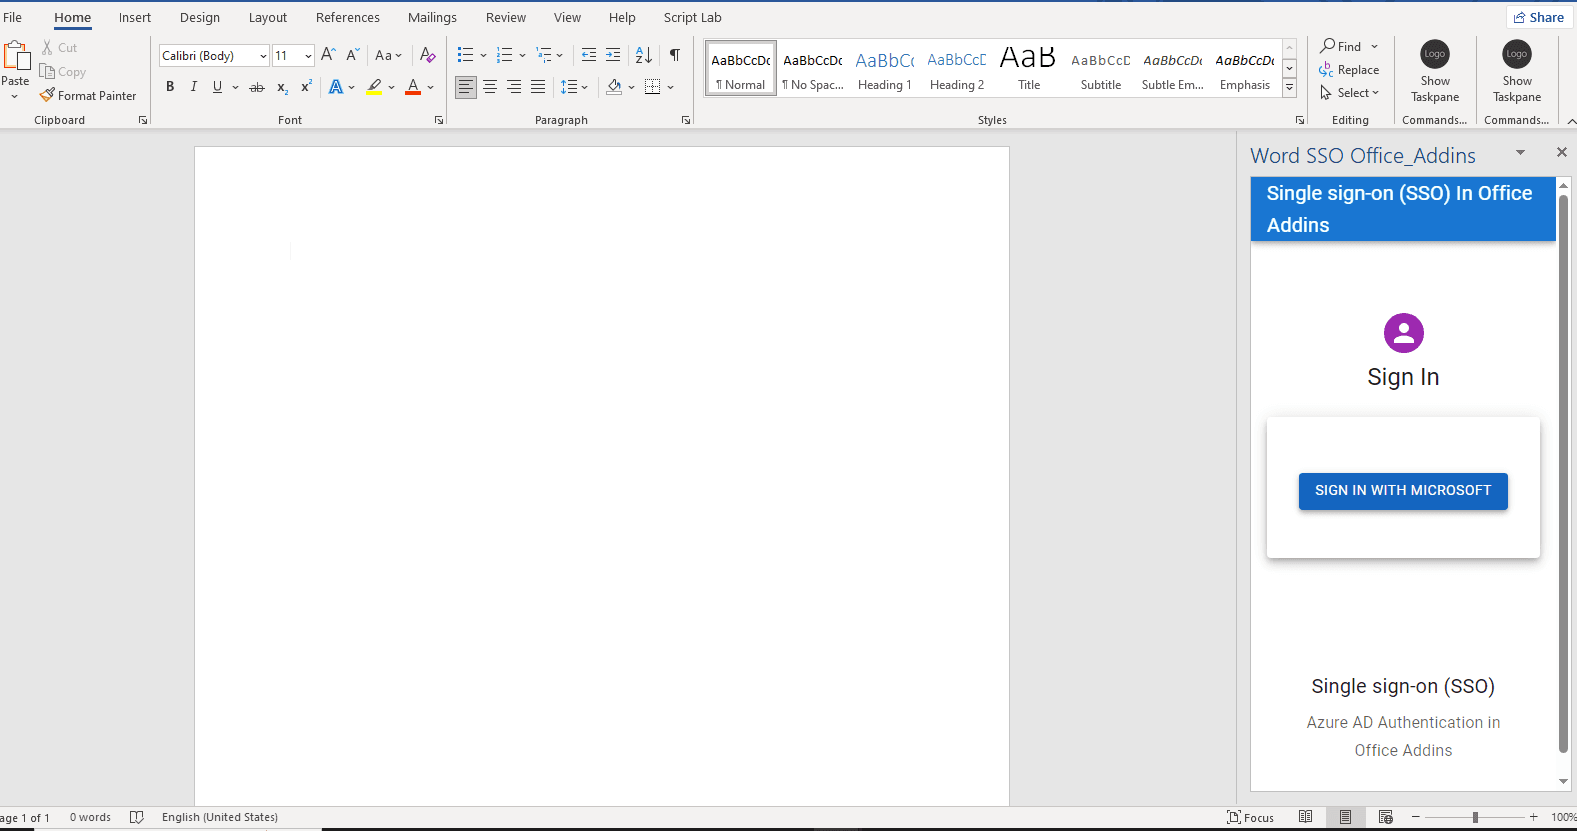This screenshot has height=831, width=1577.
Task: Shrink font size icon
Action: [352, 55]
